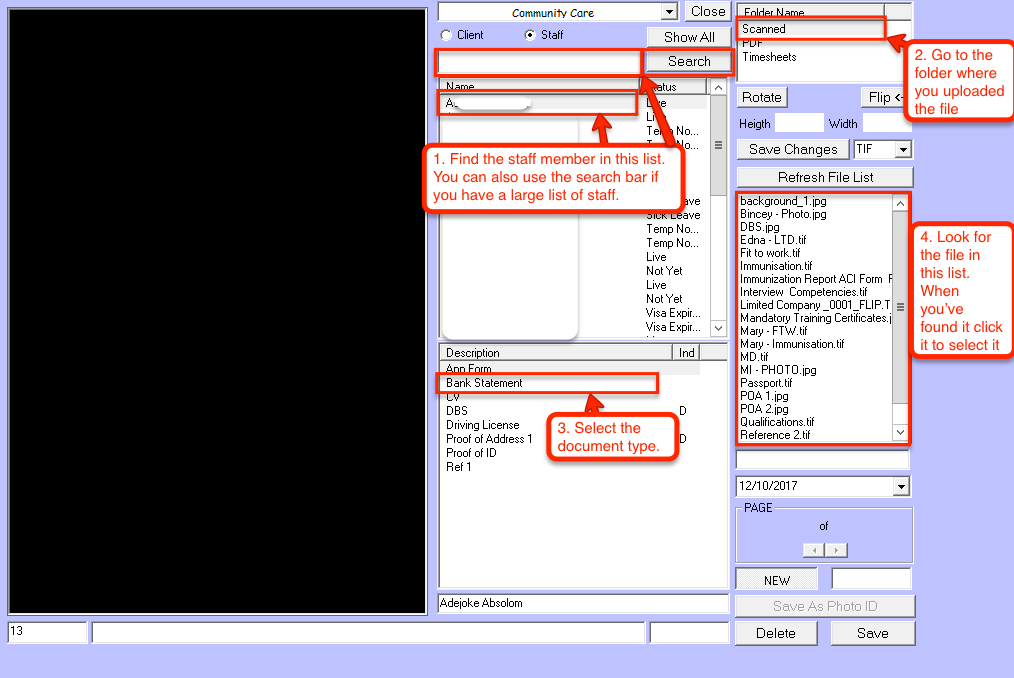Select Bank Statement document type
1014x678 pixels.
click(x=484, y=383)
